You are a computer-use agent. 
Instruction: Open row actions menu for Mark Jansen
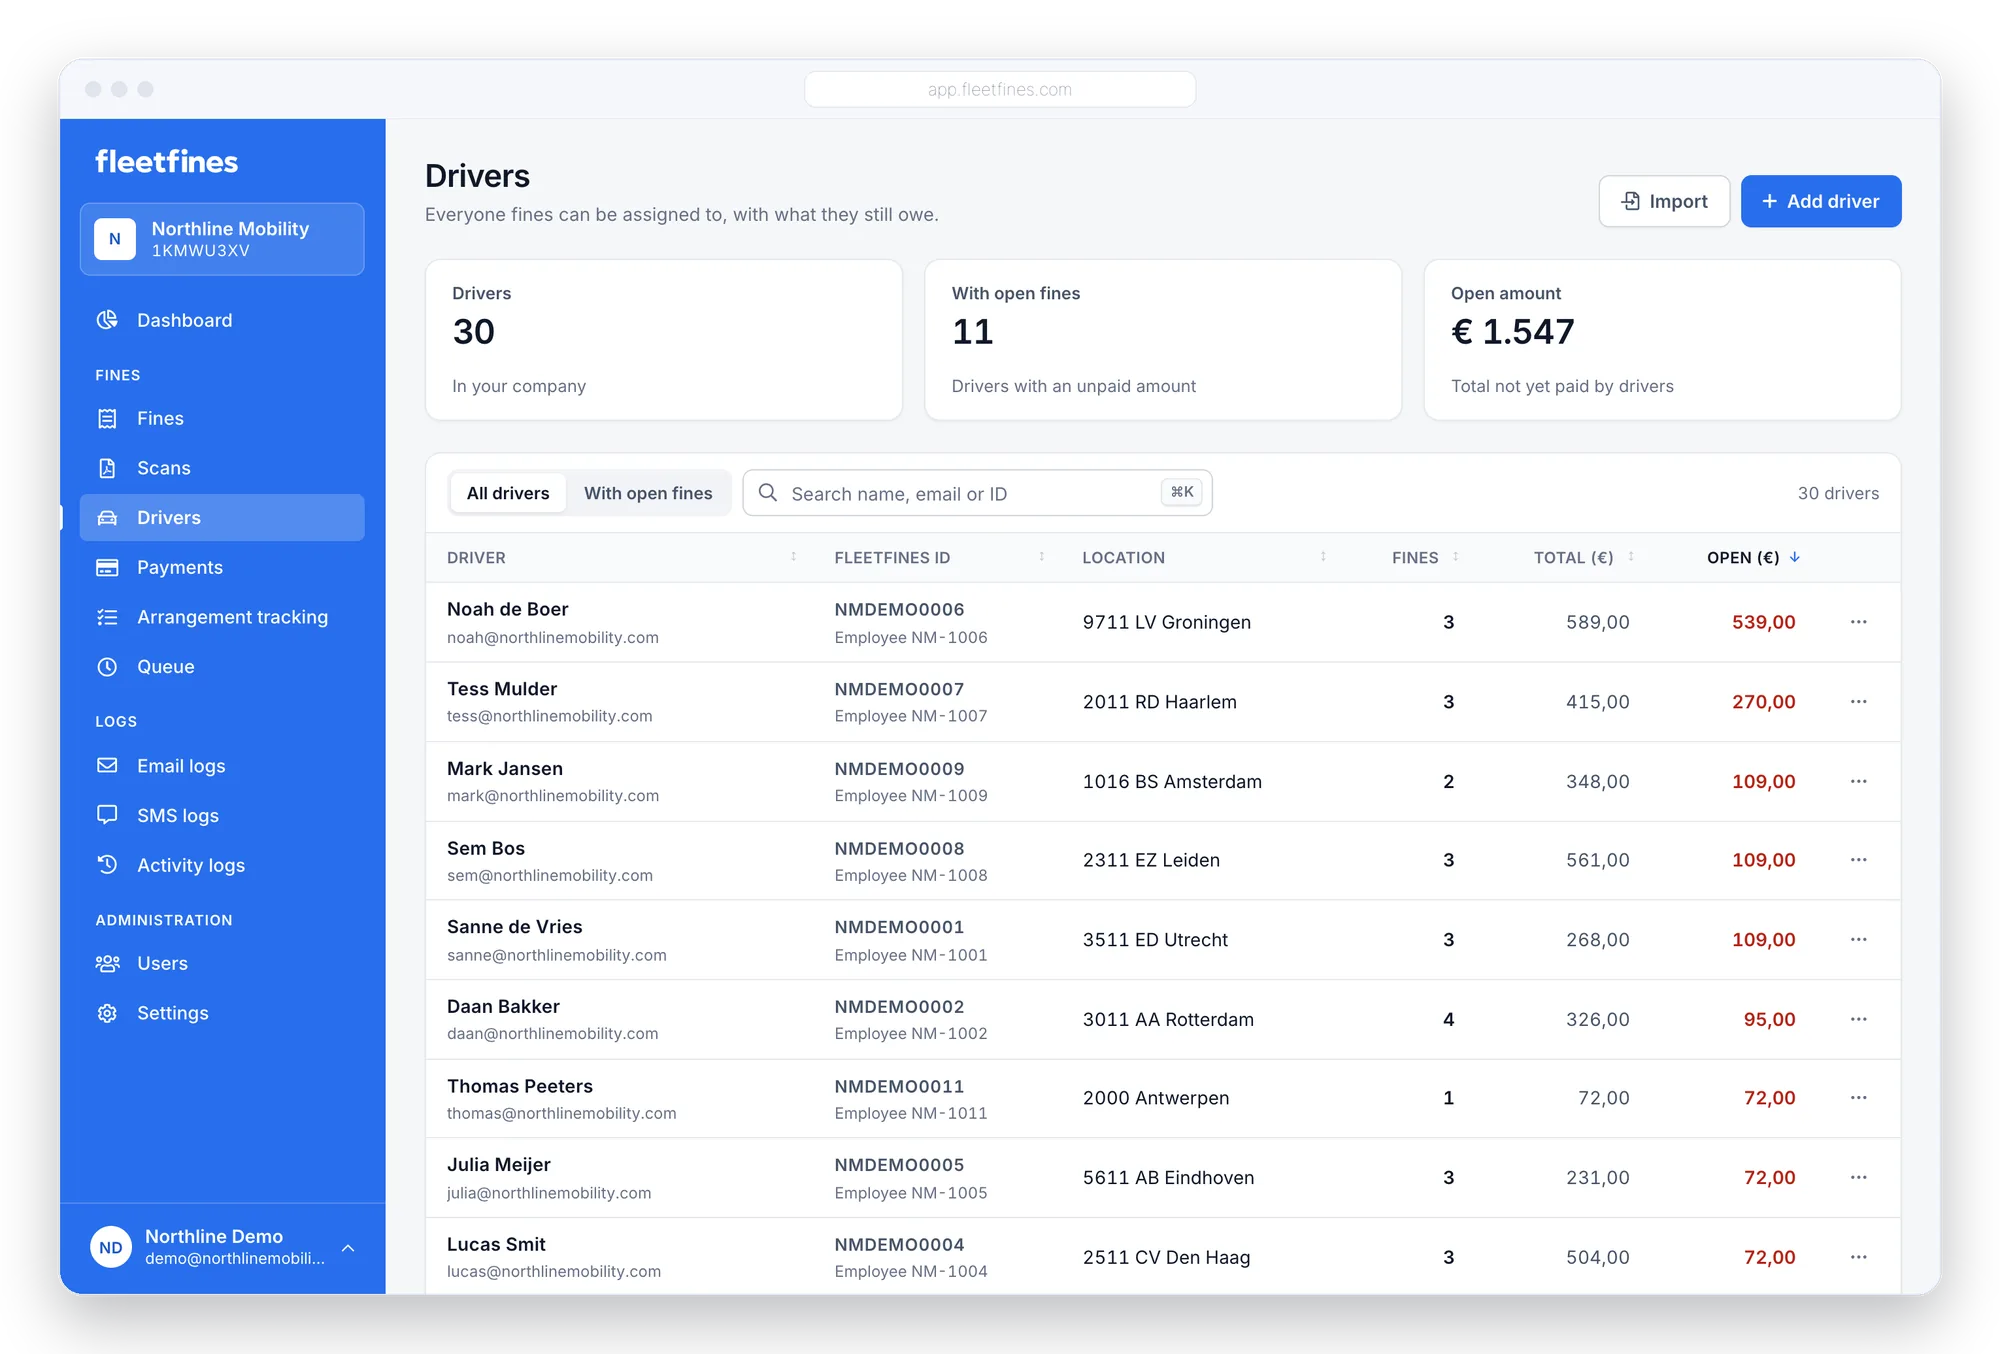point(1859,781)
